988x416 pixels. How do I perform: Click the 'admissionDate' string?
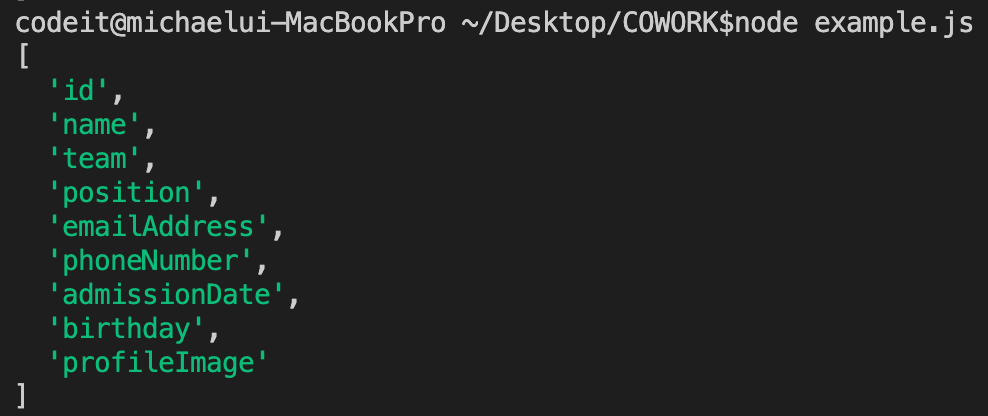click(x=168, y=295)
